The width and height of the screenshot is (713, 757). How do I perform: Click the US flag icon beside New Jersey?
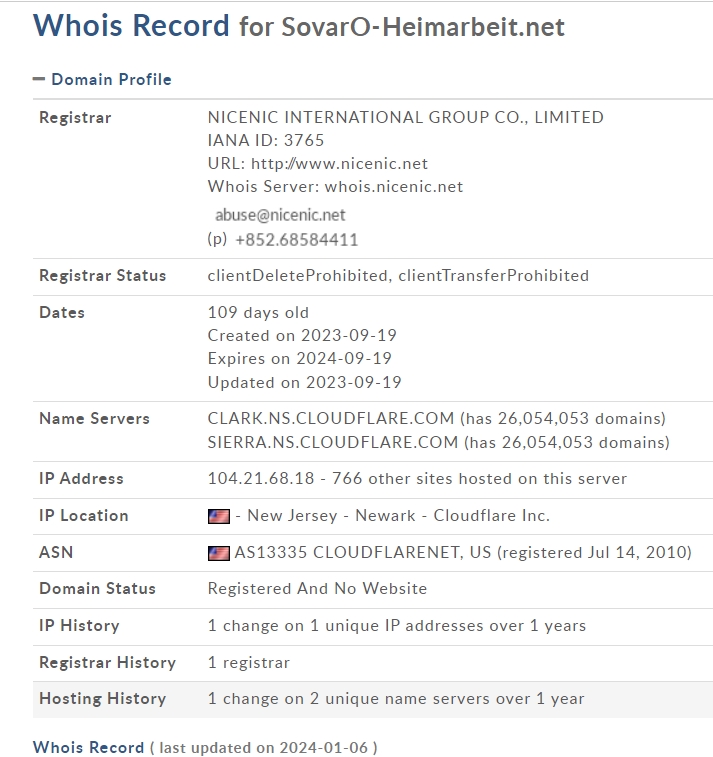219,516
